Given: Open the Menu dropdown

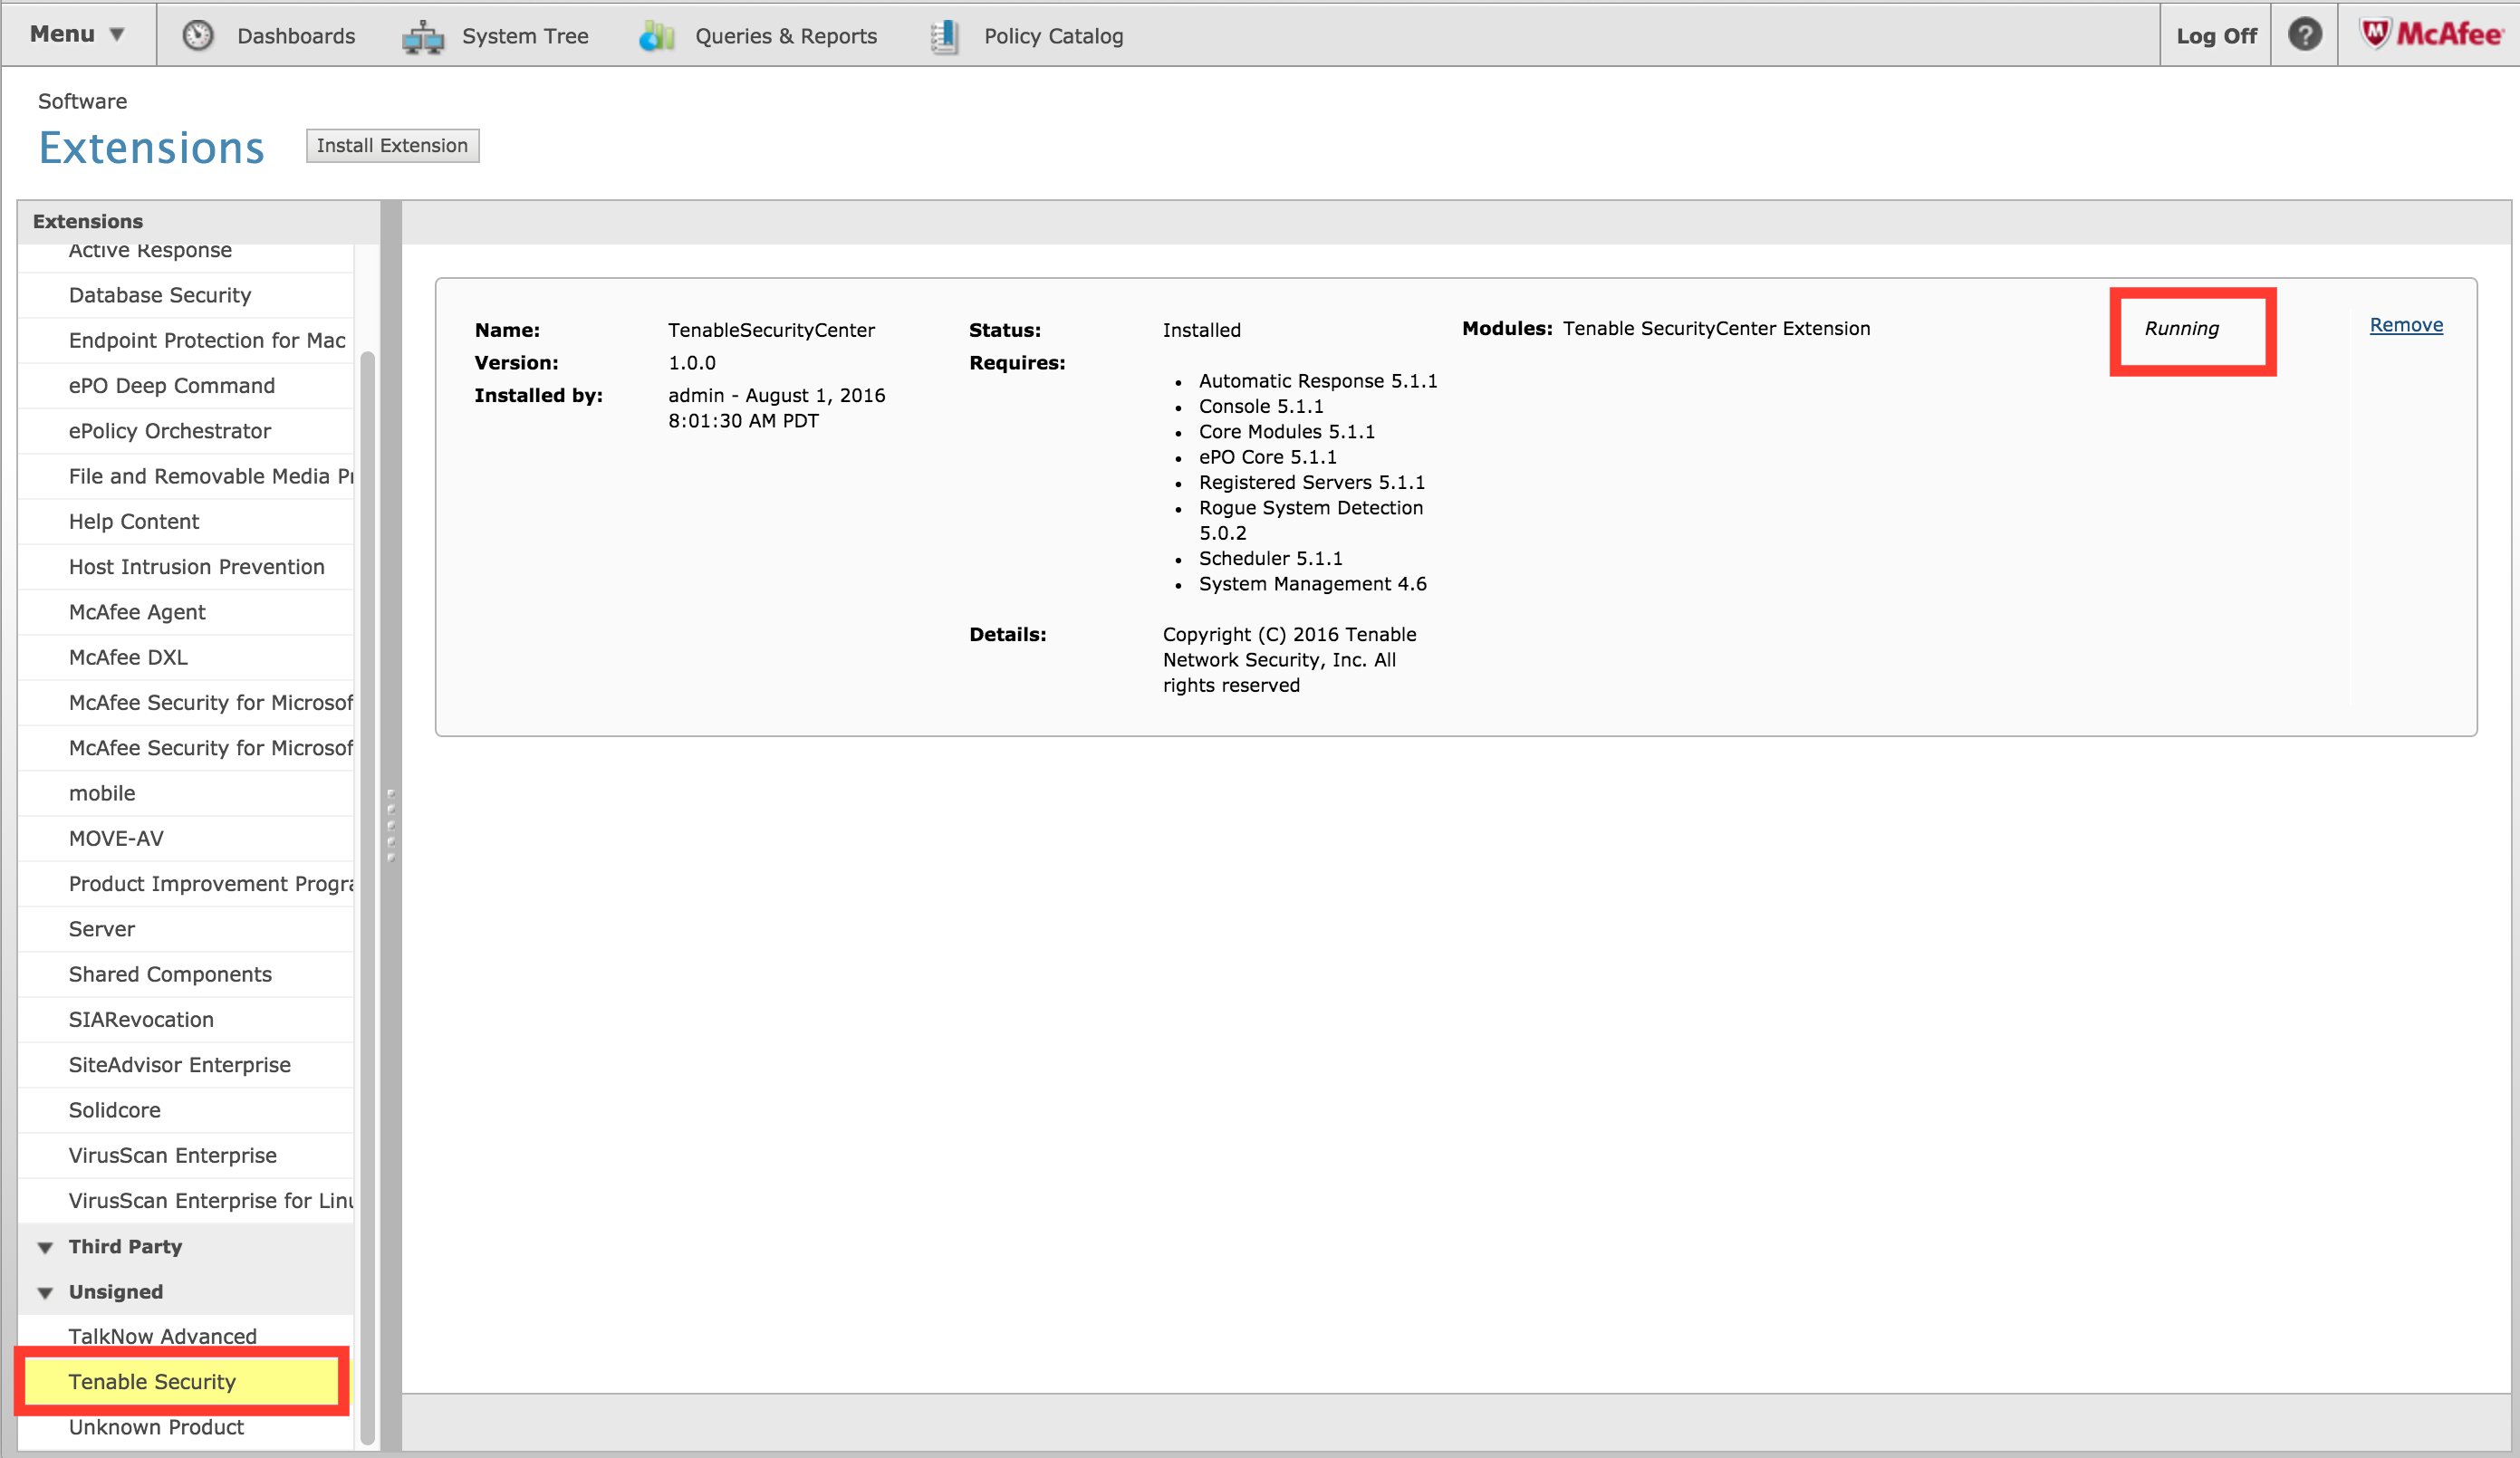Looking at the screenshot, I should (x=77, y=35).
